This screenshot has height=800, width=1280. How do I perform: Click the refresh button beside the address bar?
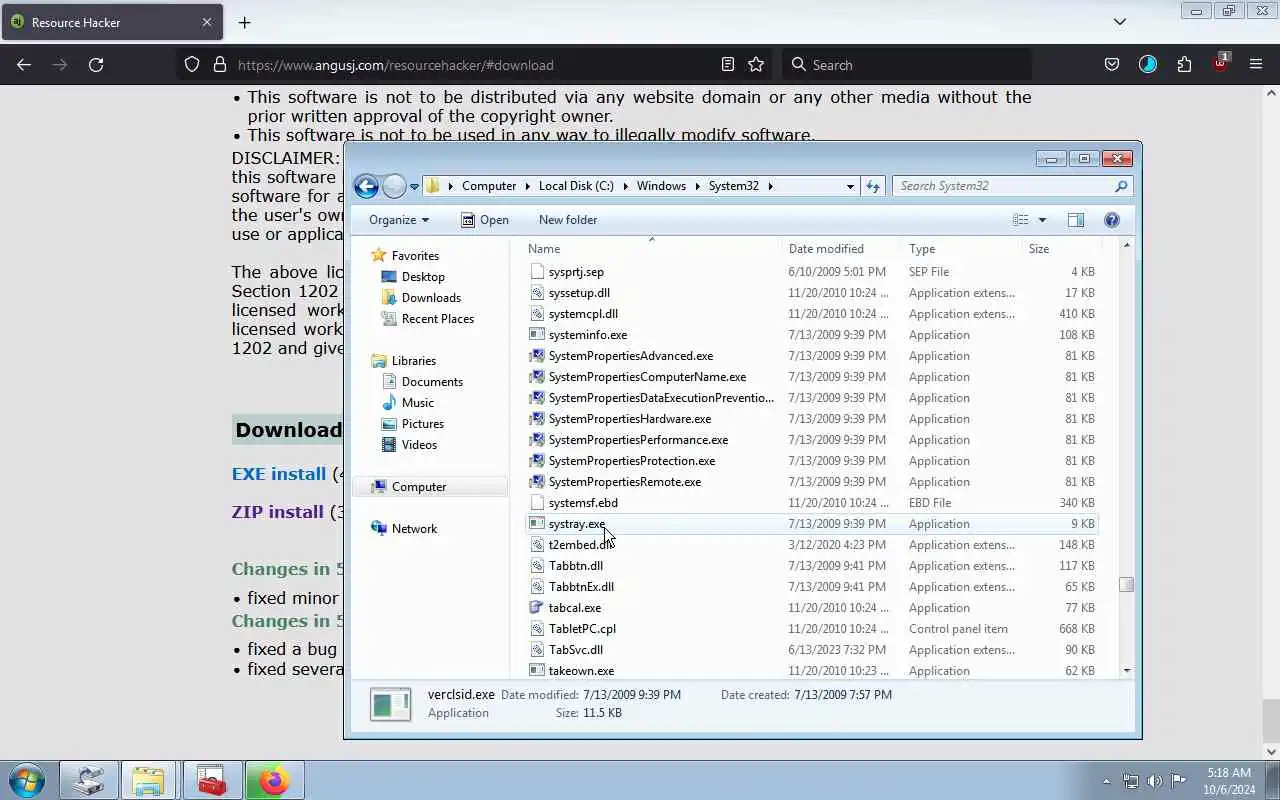pos(873,186)
